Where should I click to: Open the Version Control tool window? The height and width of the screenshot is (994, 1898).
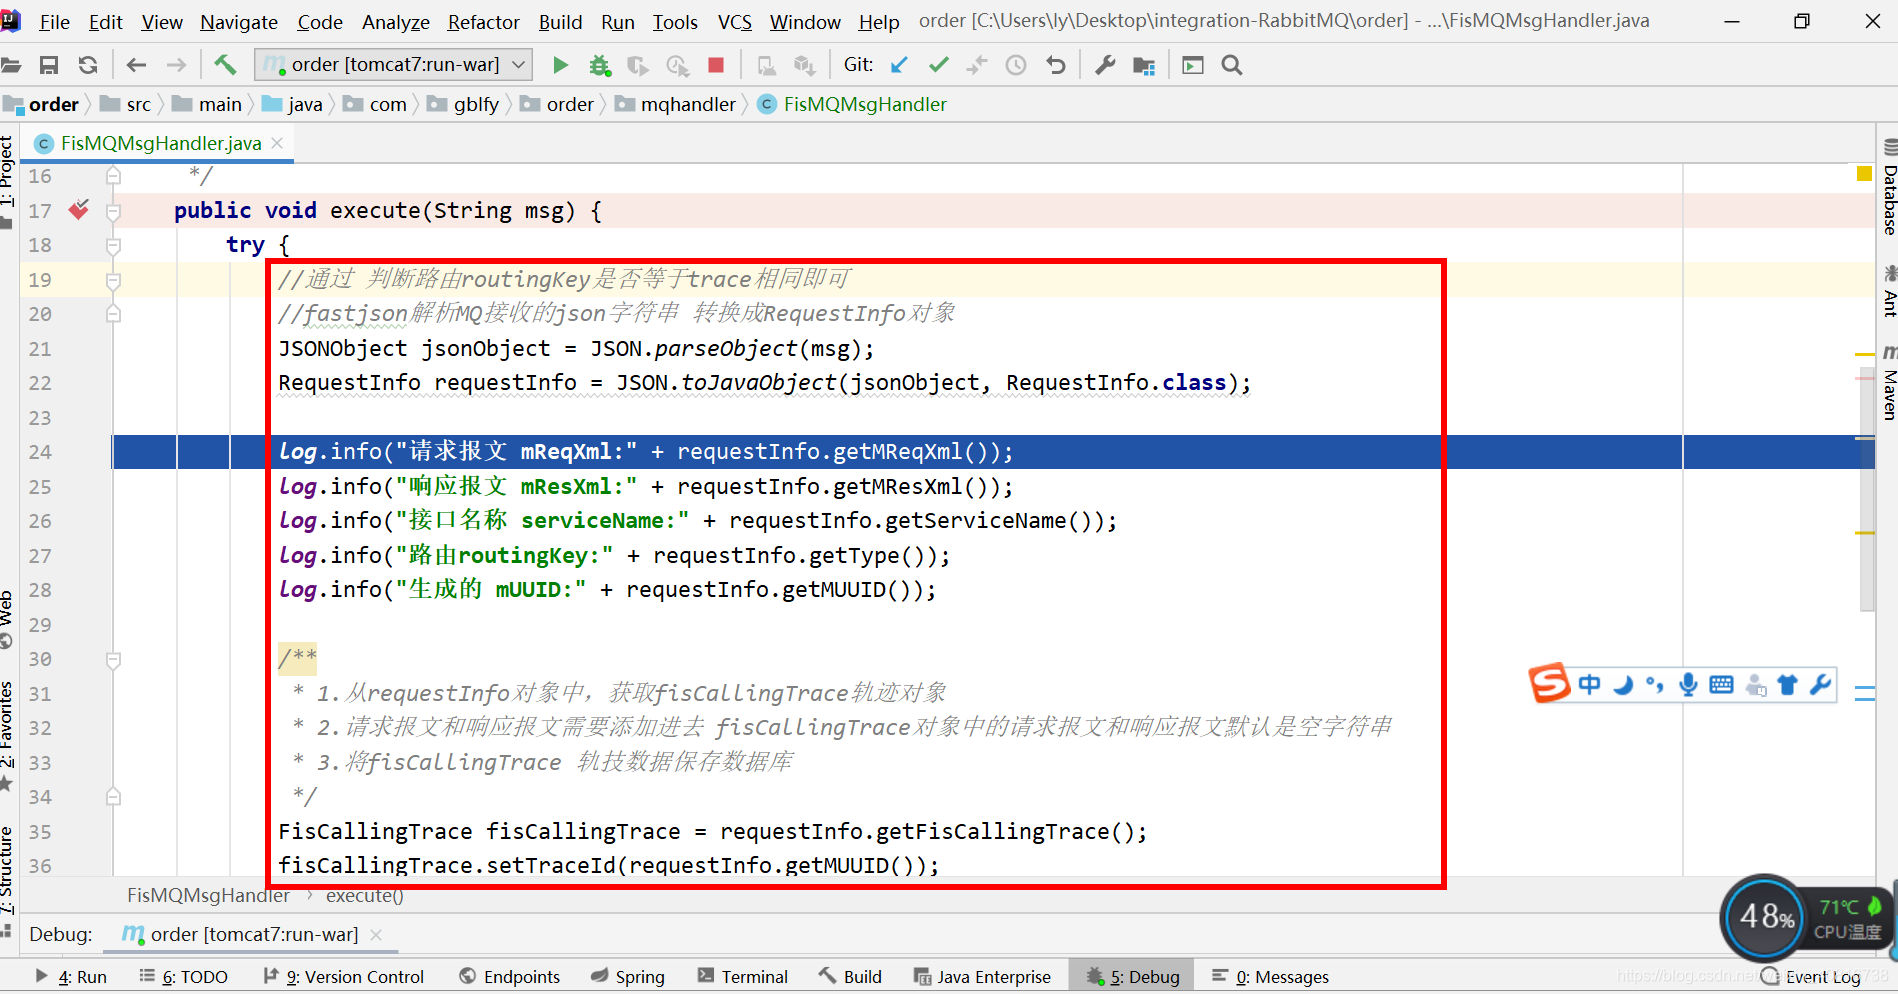click(344, 977)
